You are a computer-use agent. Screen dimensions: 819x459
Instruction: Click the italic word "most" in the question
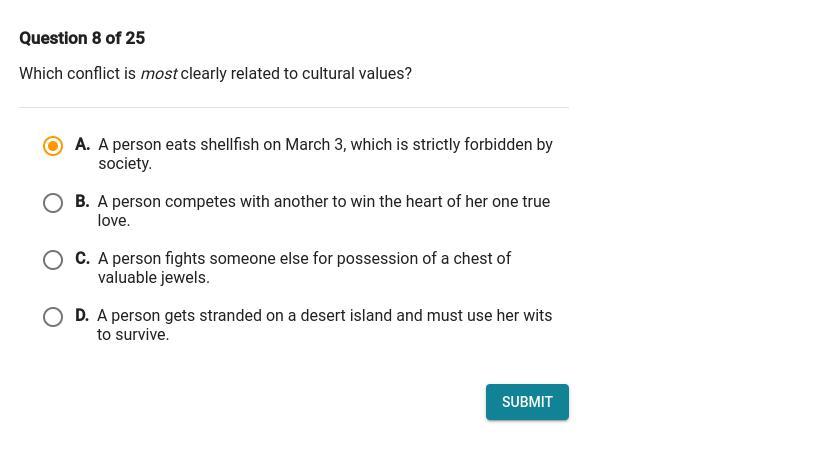[158, 74]
